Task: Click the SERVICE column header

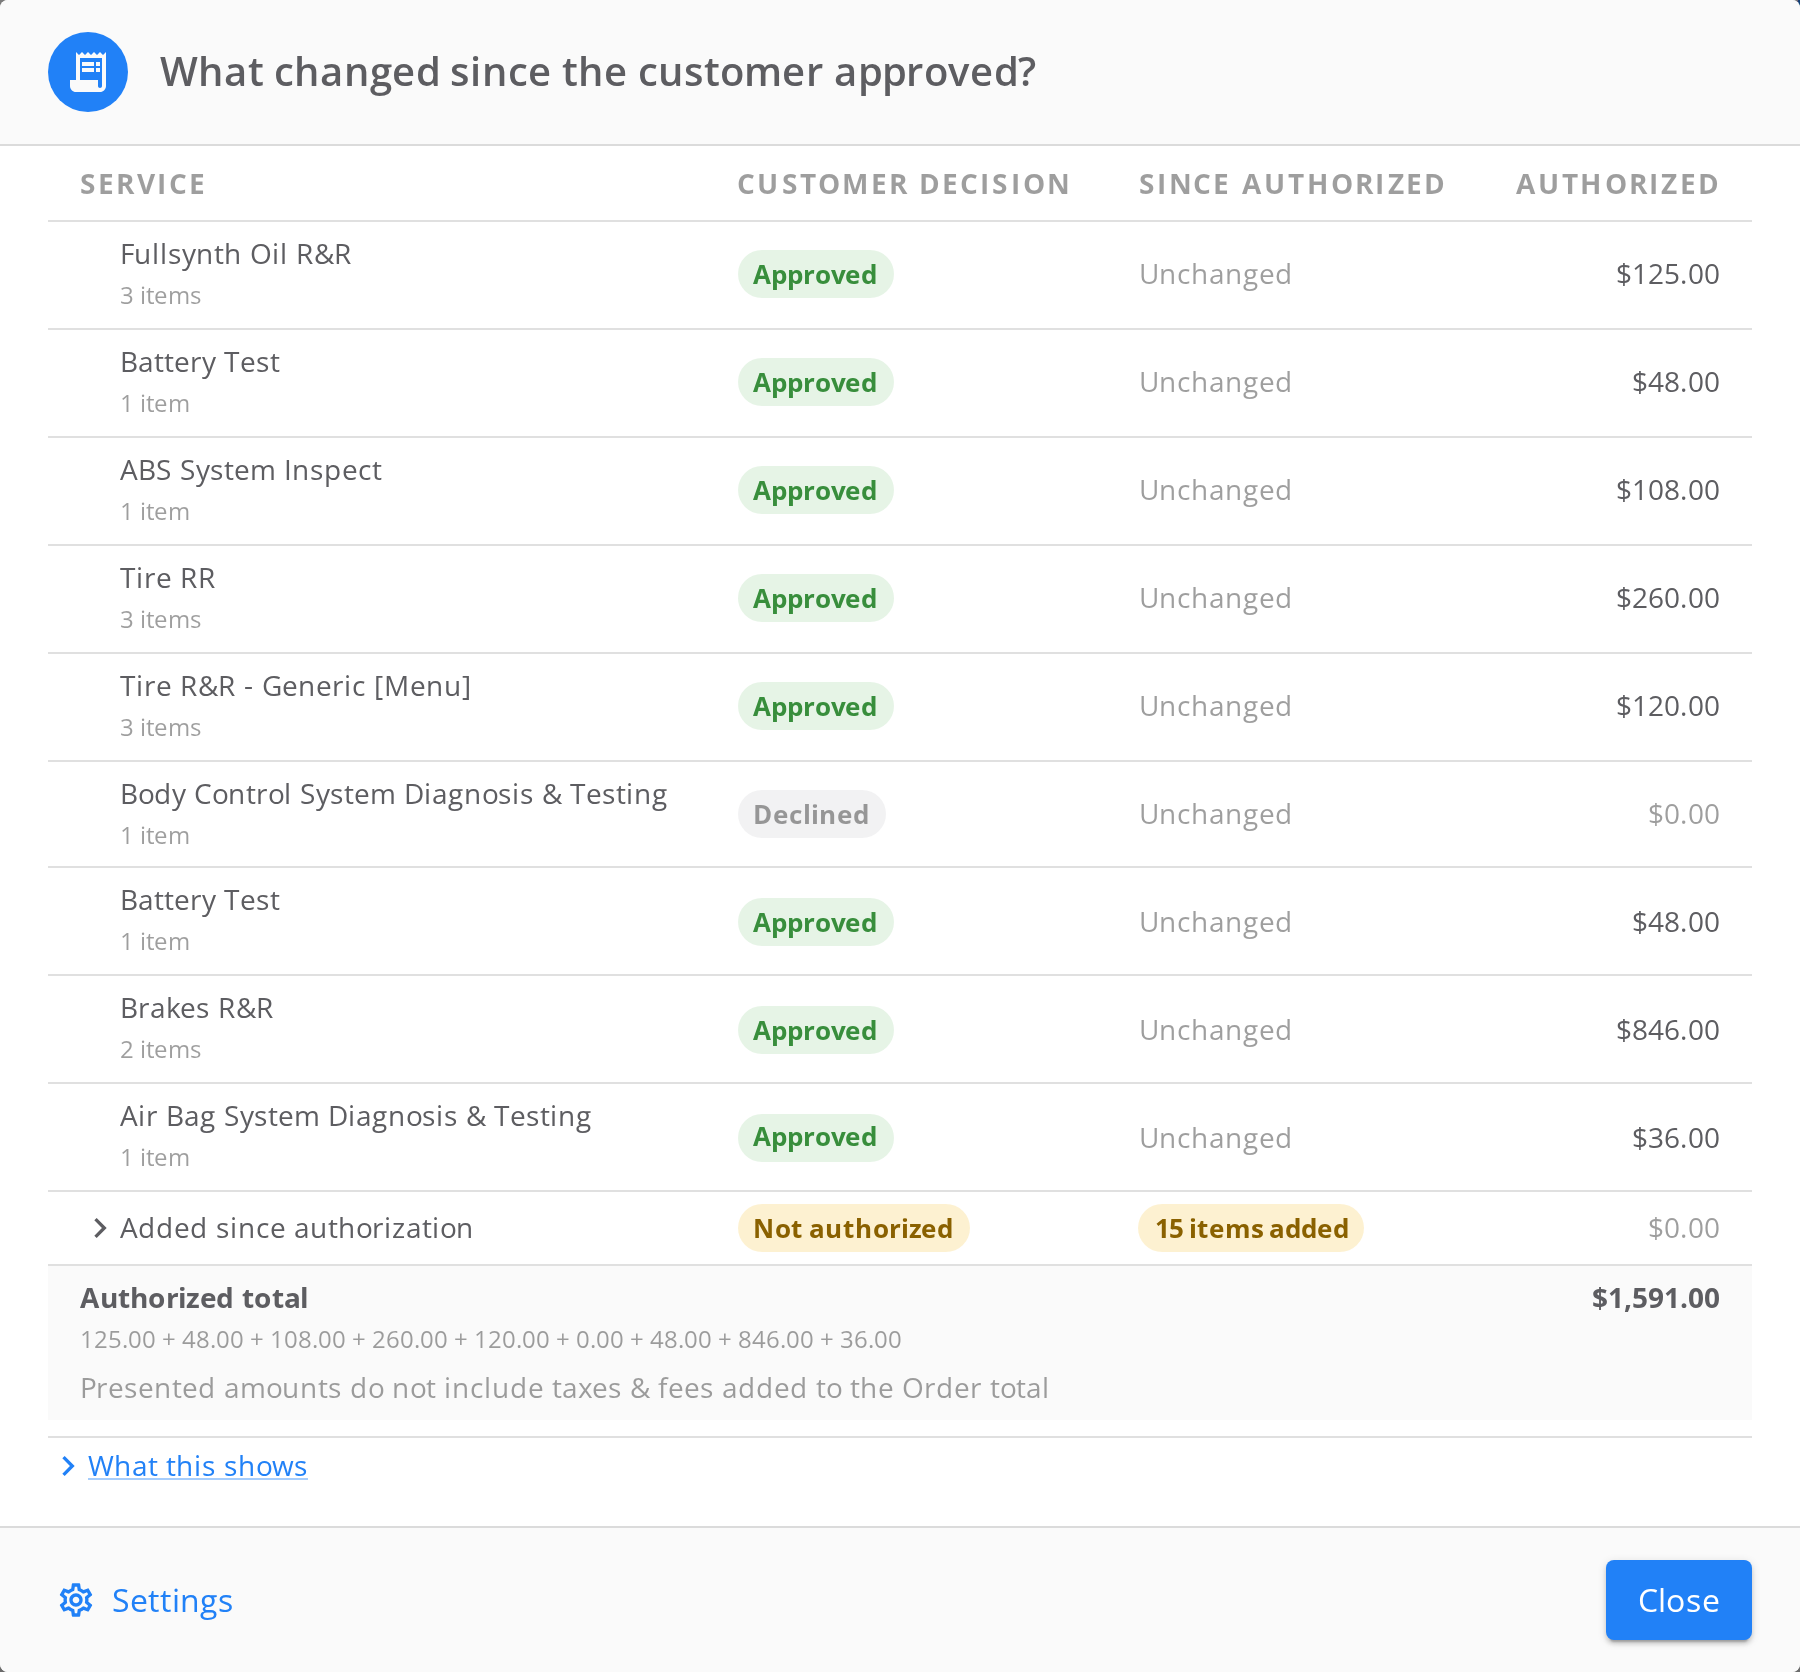Action: (x=143, y=184)
